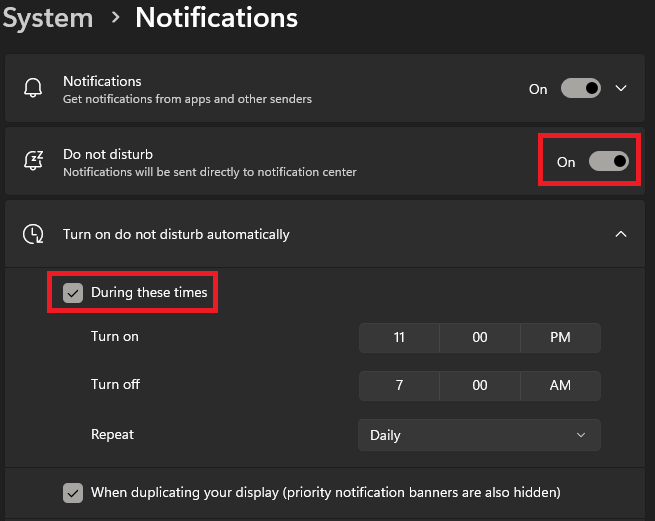This screenshot has height=521, width=655.
Task: Change the Turn off AM period field
Action: tap(560, 386)
